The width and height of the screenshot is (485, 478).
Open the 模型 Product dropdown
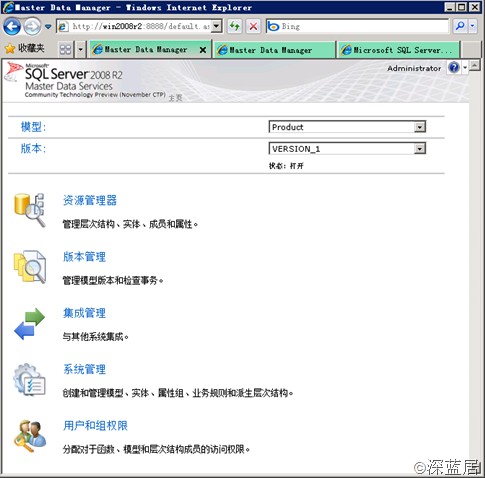click(347, 127)
